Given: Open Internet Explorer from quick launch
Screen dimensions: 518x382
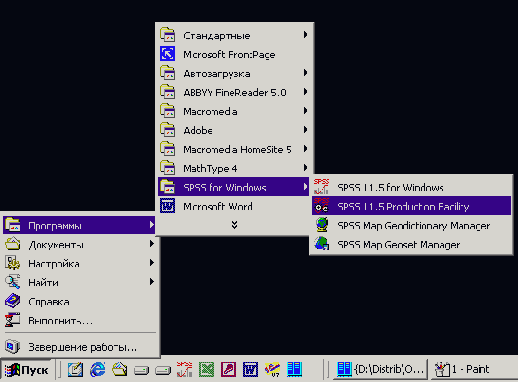Looking at the screenshot, I should [x=98, y=369].
